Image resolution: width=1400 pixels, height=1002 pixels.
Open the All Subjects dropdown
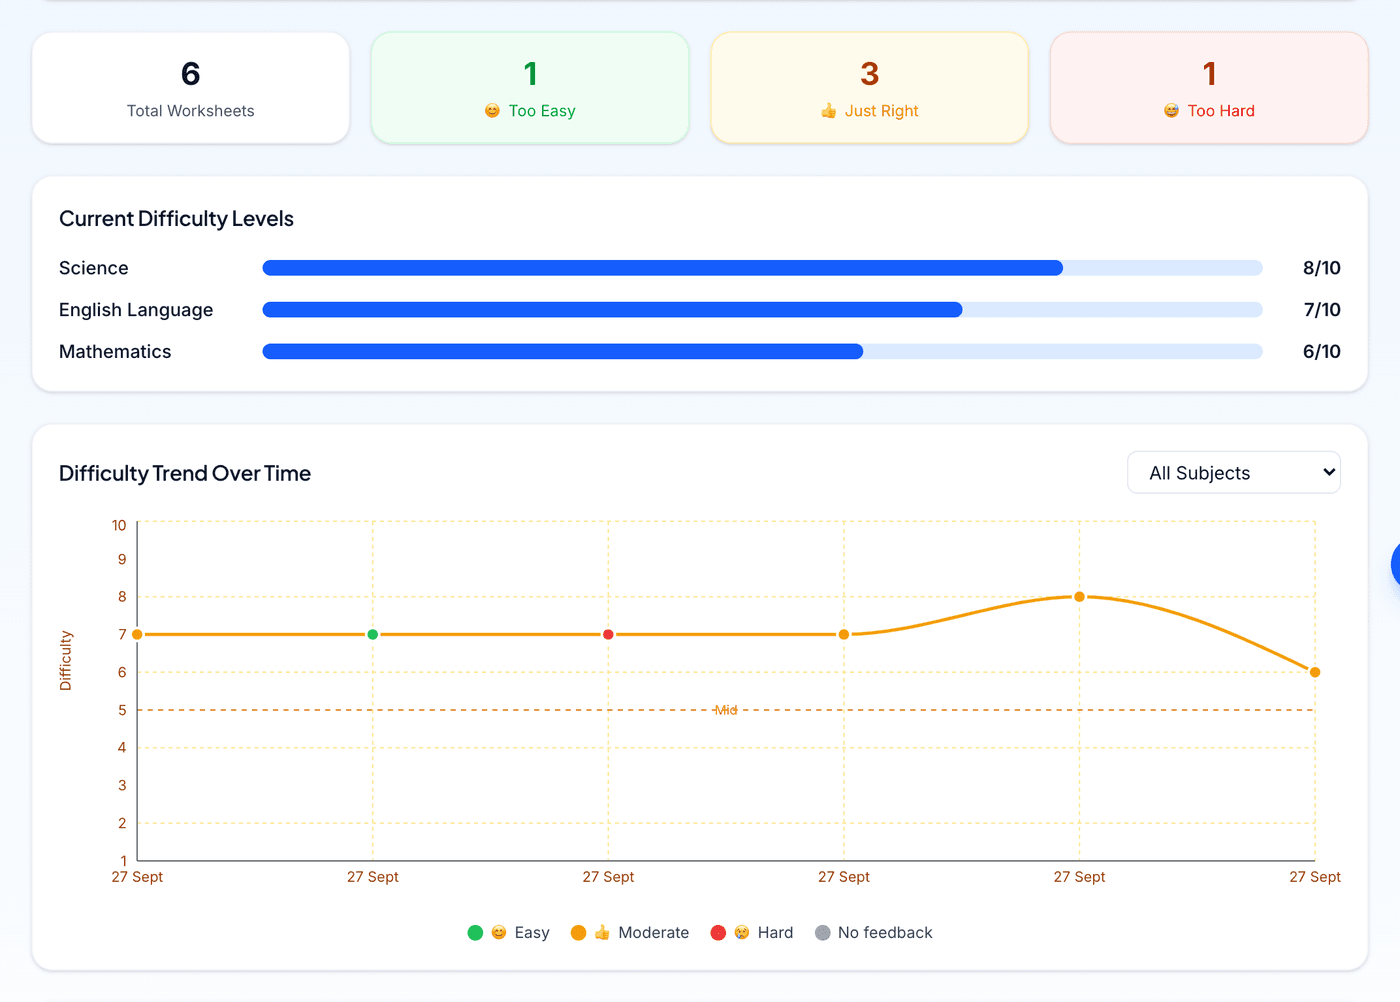(1234, 473)
